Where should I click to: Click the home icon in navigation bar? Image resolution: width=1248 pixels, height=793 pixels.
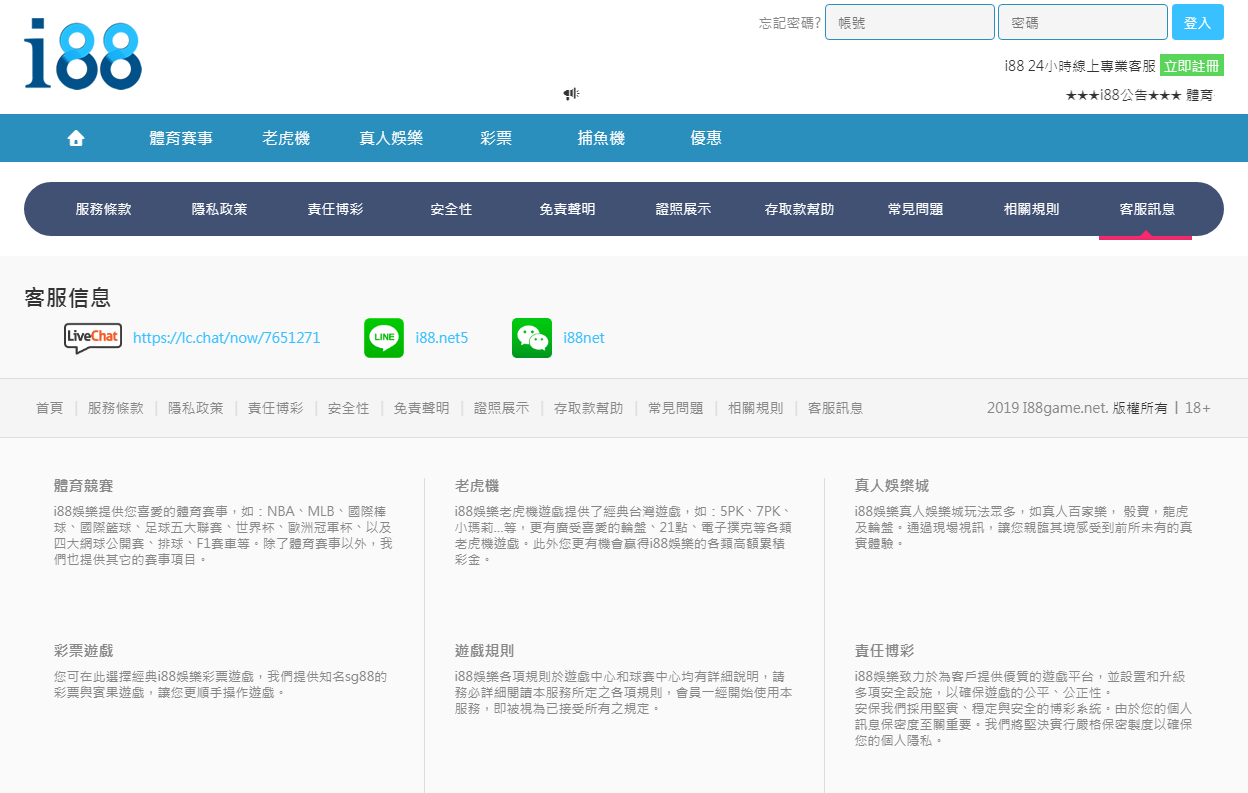coord(76,139)
